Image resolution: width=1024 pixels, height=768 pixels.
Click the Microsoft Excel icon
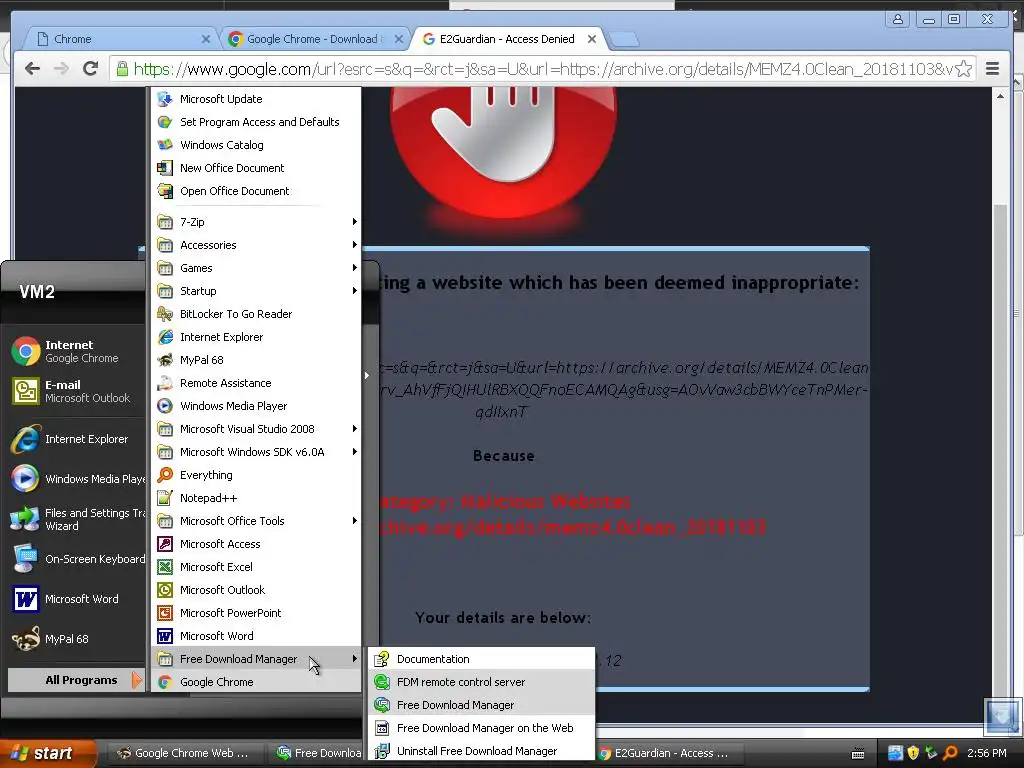click(x=165, y=567)
